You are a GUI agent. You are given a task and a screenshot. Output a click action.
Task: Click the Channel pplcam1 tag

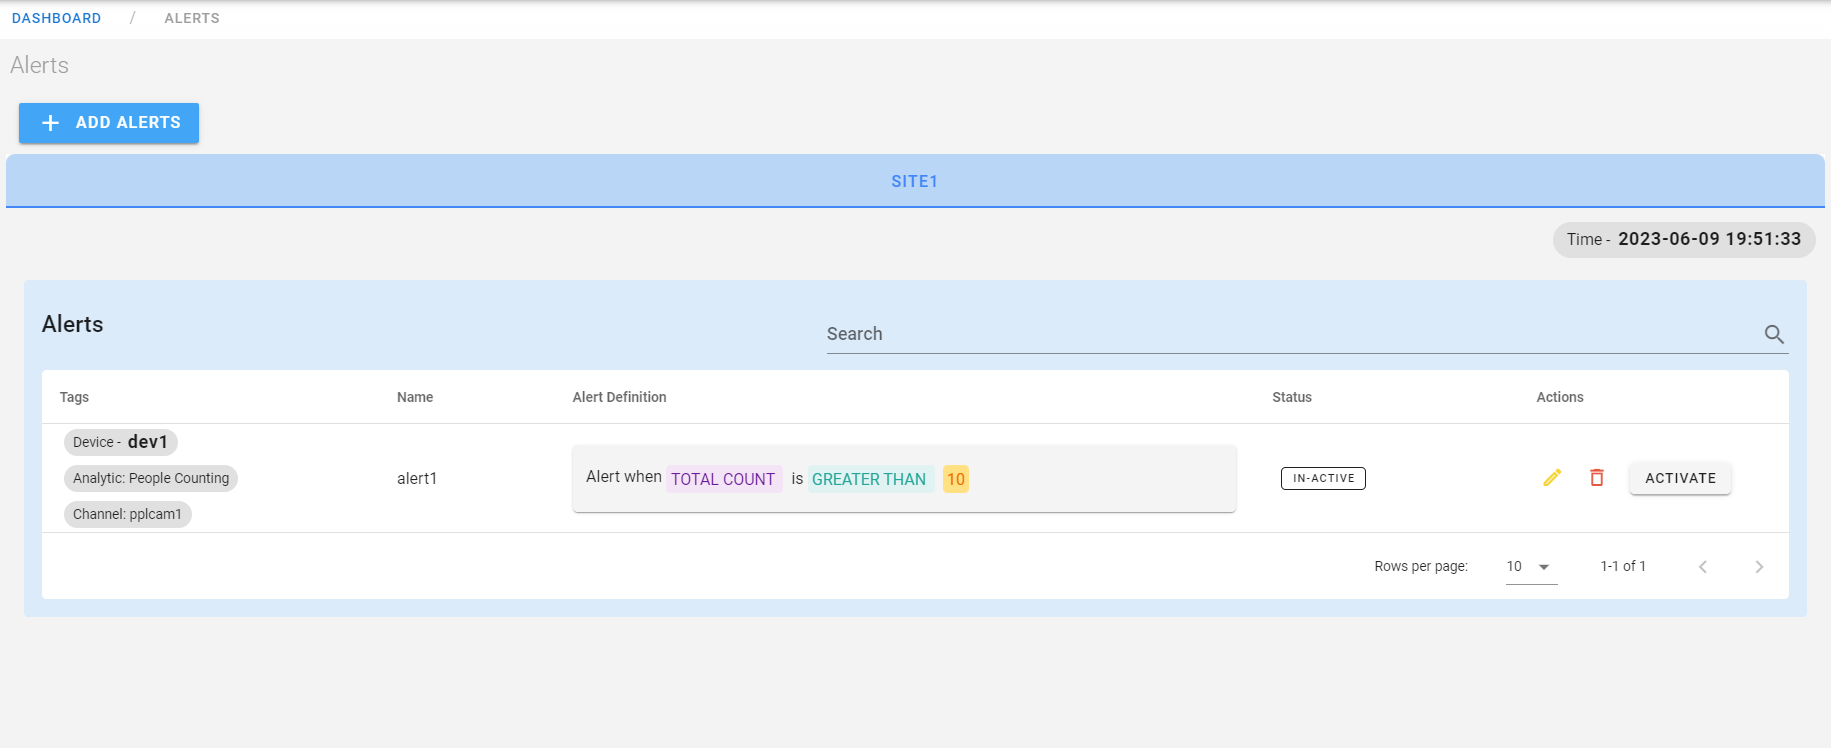coord(128,514)
